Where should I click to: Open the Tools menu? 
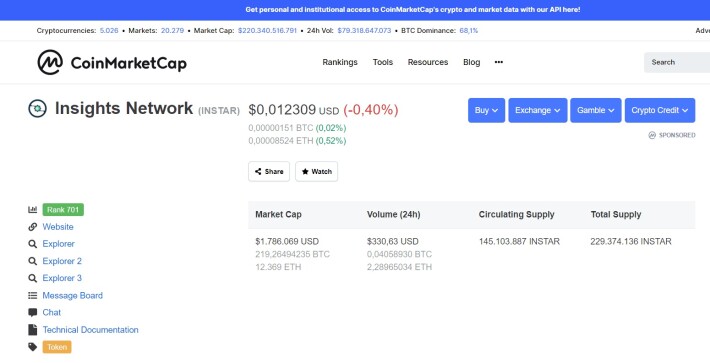(383, 62)
